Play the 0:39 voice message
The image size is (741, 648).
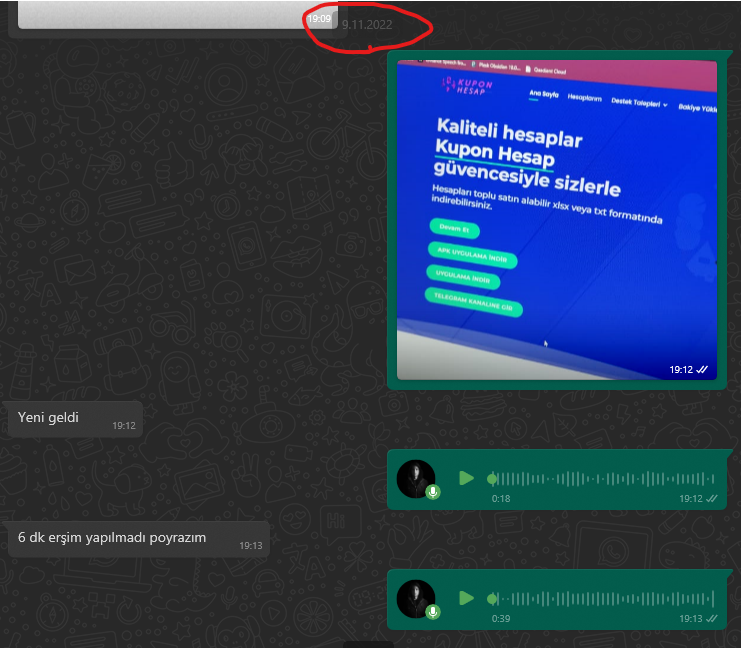(466, 598)
